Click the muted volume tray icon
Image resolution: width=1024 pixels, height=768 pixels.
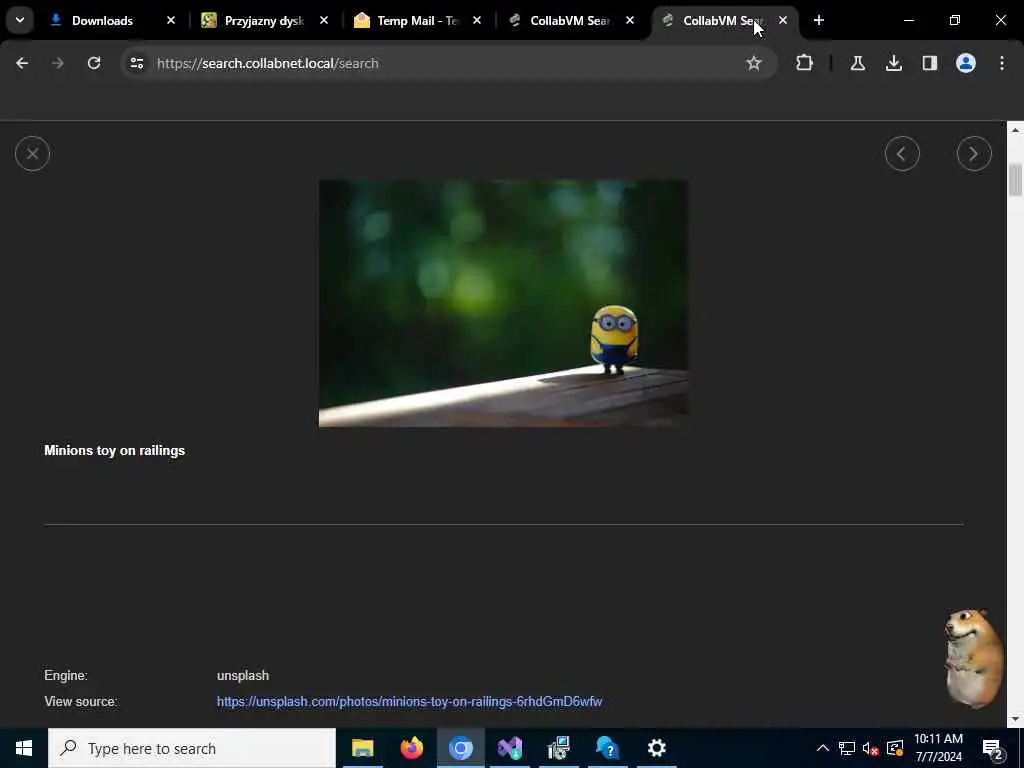click(871, 748)
